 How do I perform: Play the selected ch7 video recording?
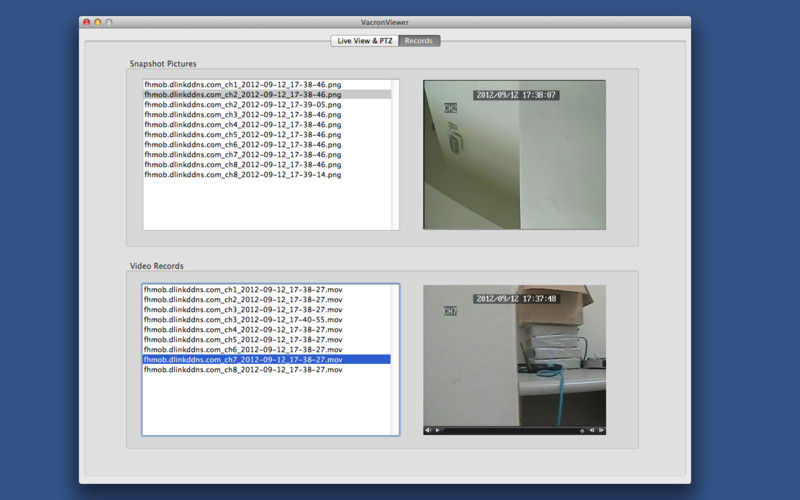coord(437,430)
